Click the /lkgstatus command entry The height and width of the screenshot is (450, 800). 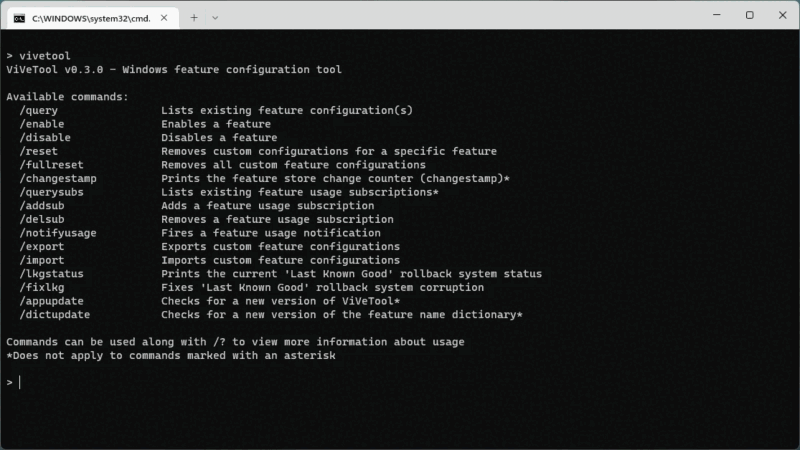[51, 274]
